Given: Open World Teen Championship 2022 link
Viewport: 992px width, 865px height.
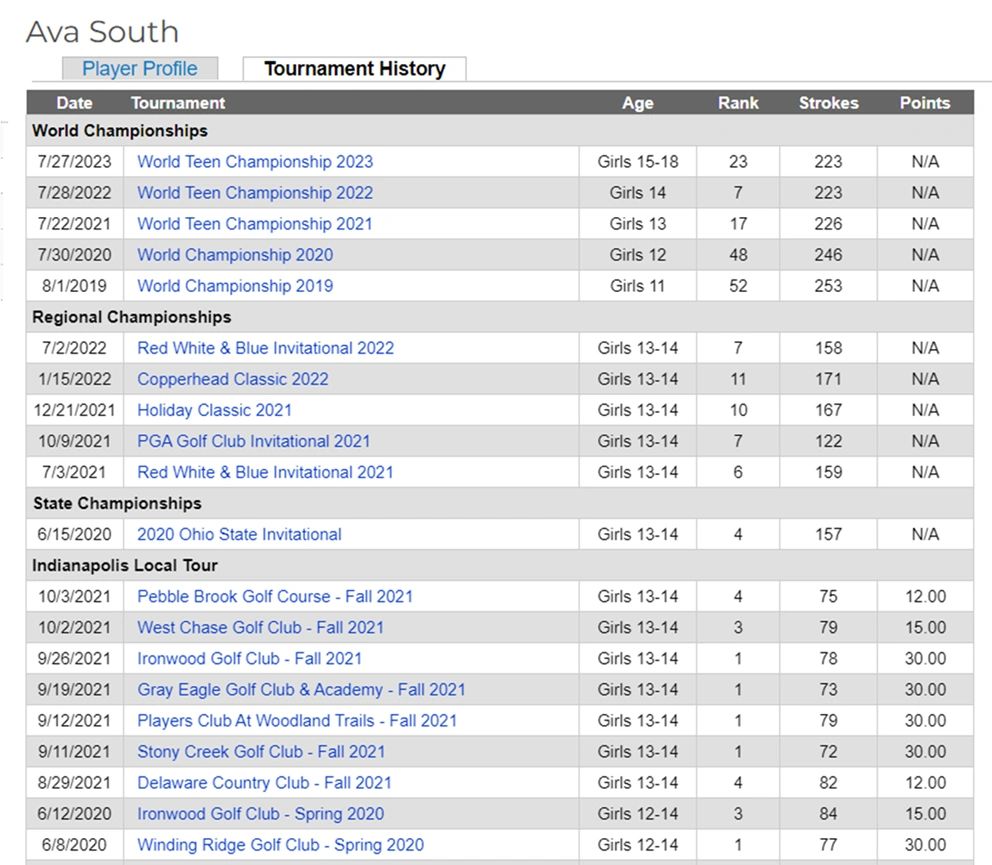Looking at the screenshot, I should coord(255,193).
